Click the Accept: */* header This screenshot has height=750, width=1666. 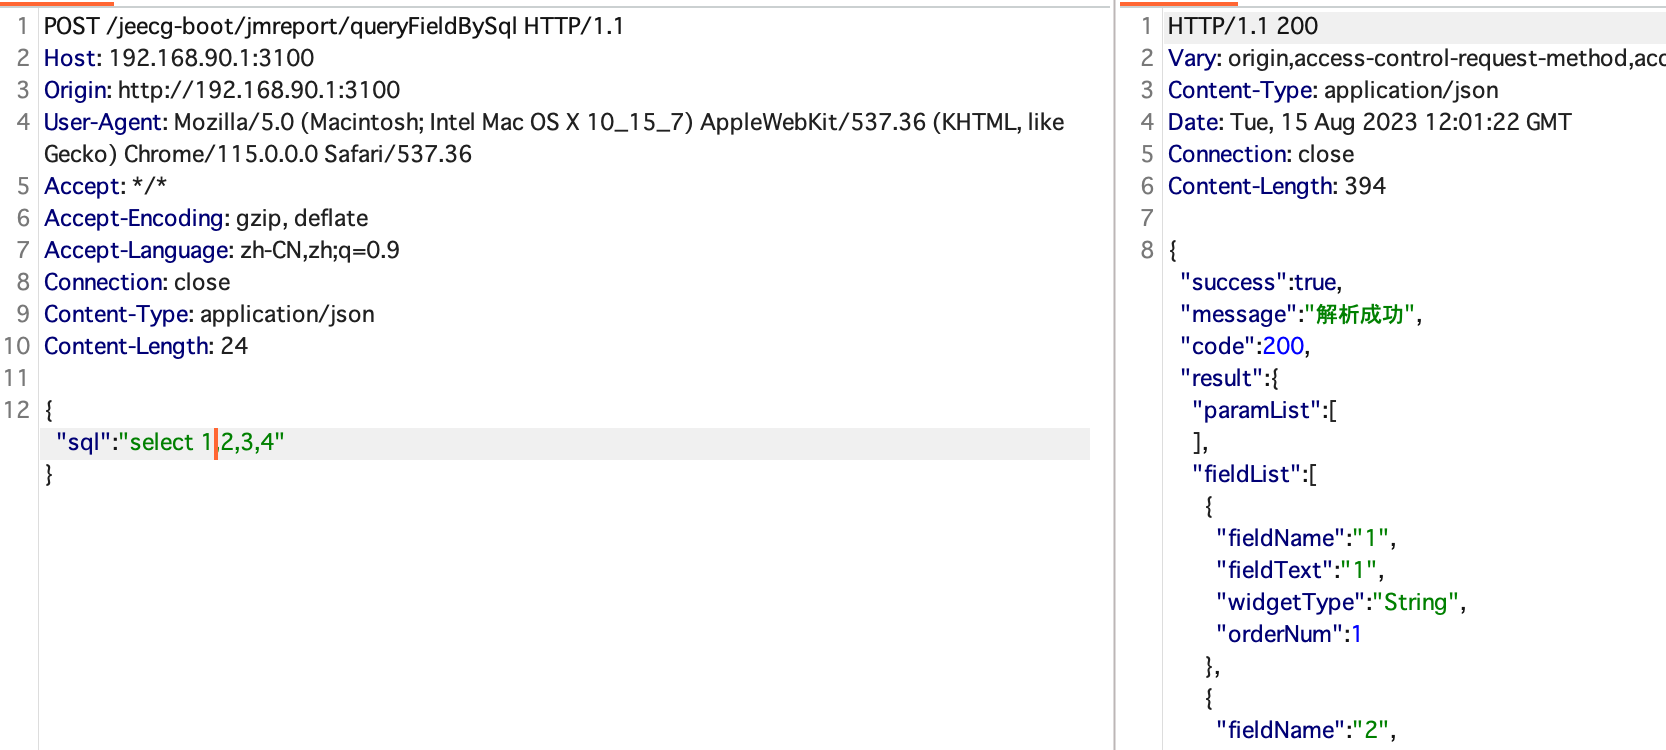point(105,186)
